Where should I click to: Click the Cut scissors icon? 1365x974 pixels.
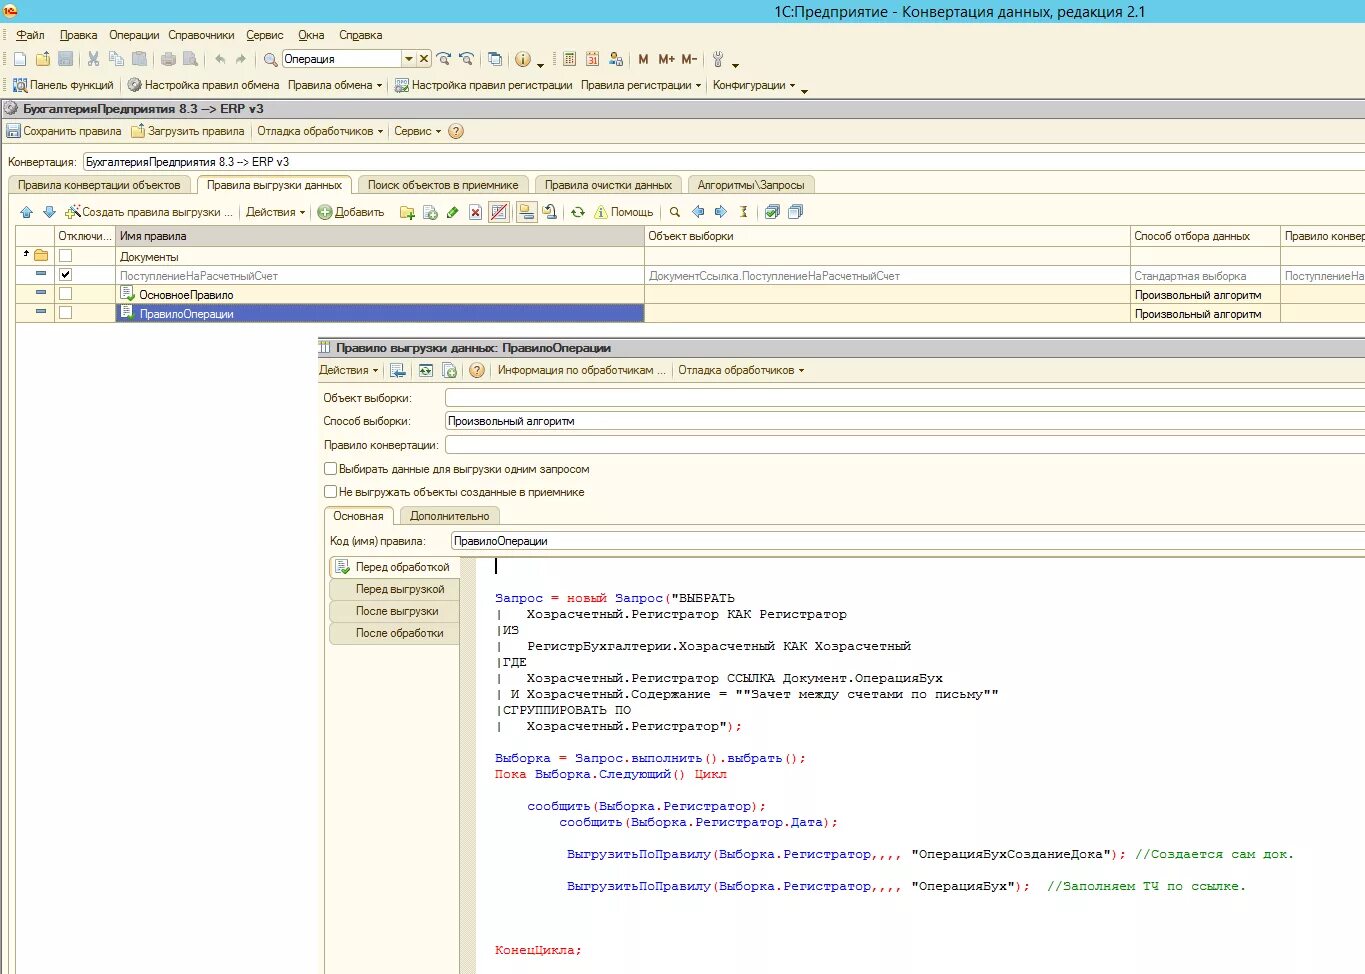pos(93,59)
